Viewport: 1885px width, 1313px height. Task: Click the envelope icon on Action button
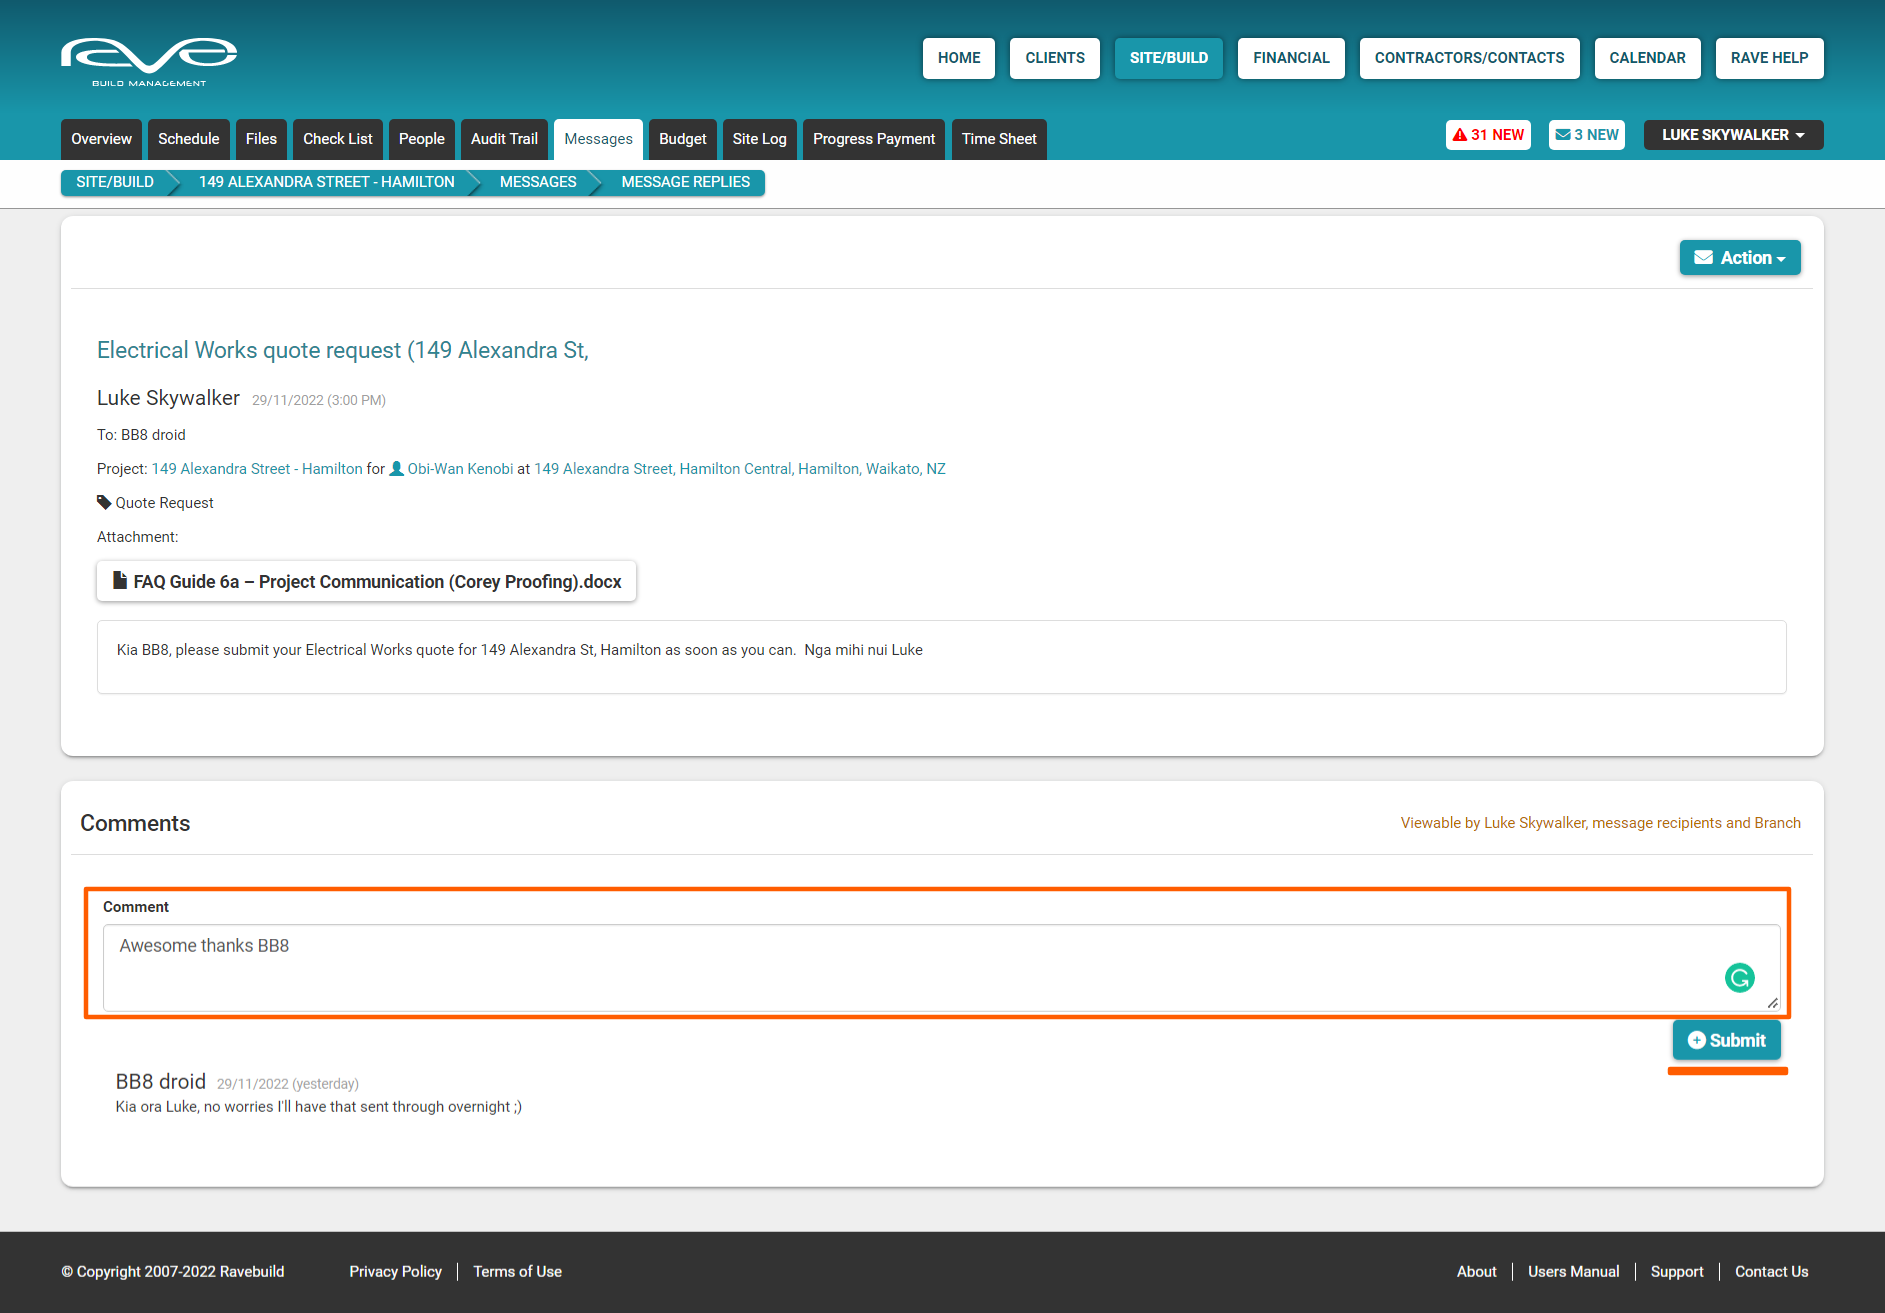point(1704,257)
